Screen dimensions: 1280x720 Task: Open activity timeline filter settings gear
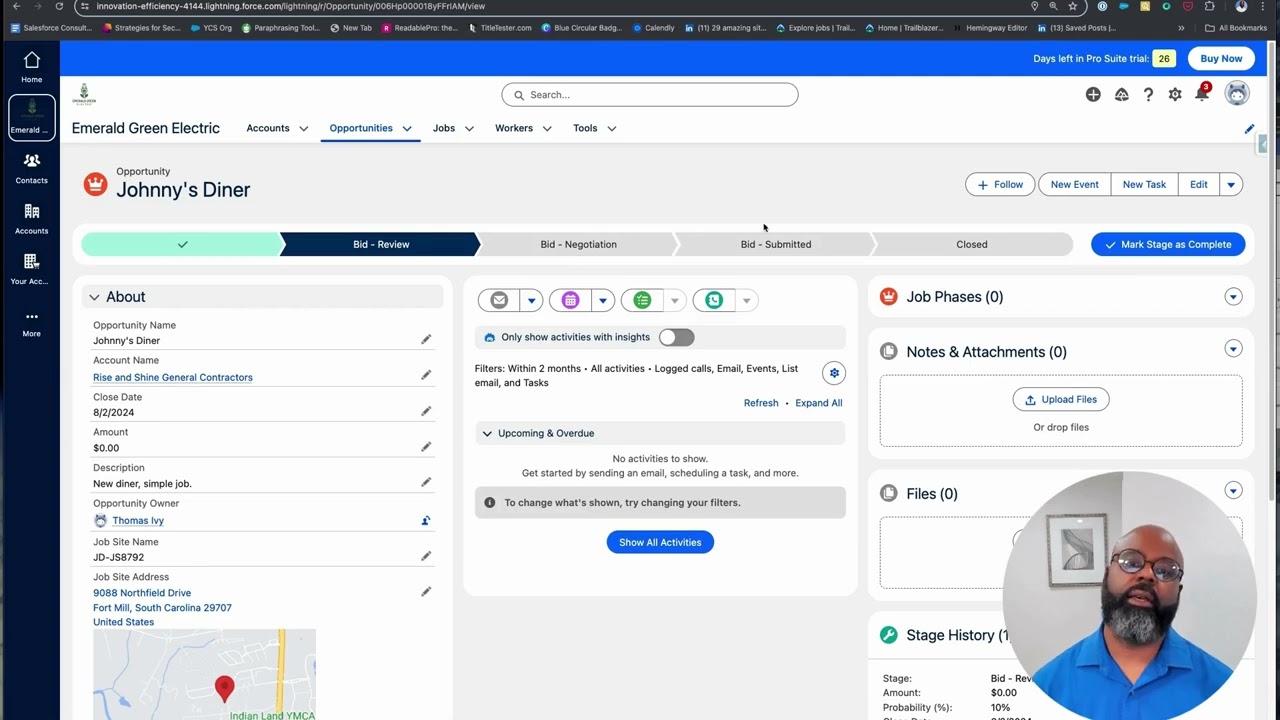(x=834, y=373)
